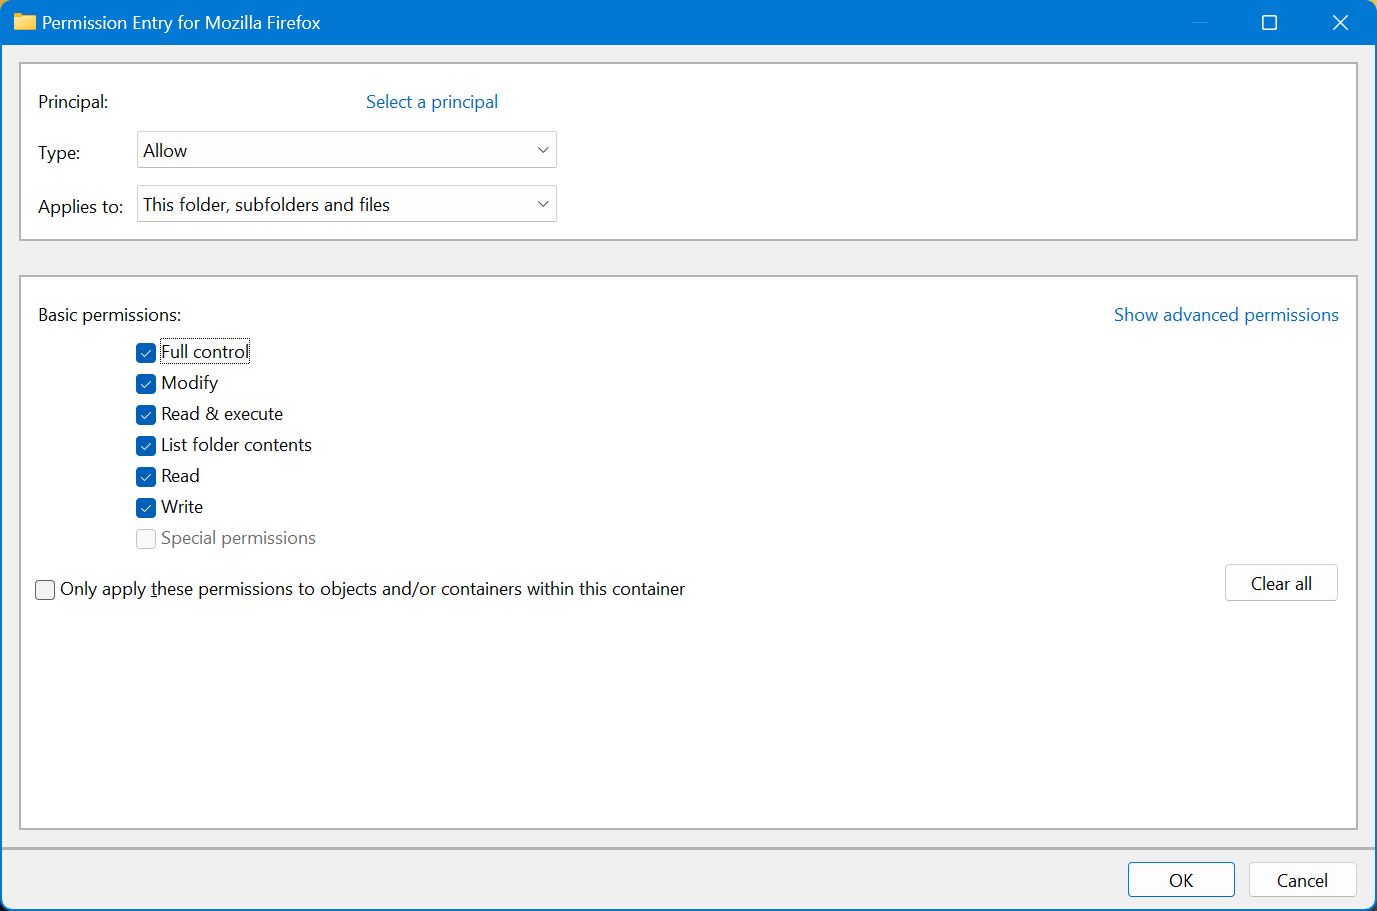Click the 'Applies to:' label
The height and width of the screenshot is (911, 1377).
click(x=81, y=207)
